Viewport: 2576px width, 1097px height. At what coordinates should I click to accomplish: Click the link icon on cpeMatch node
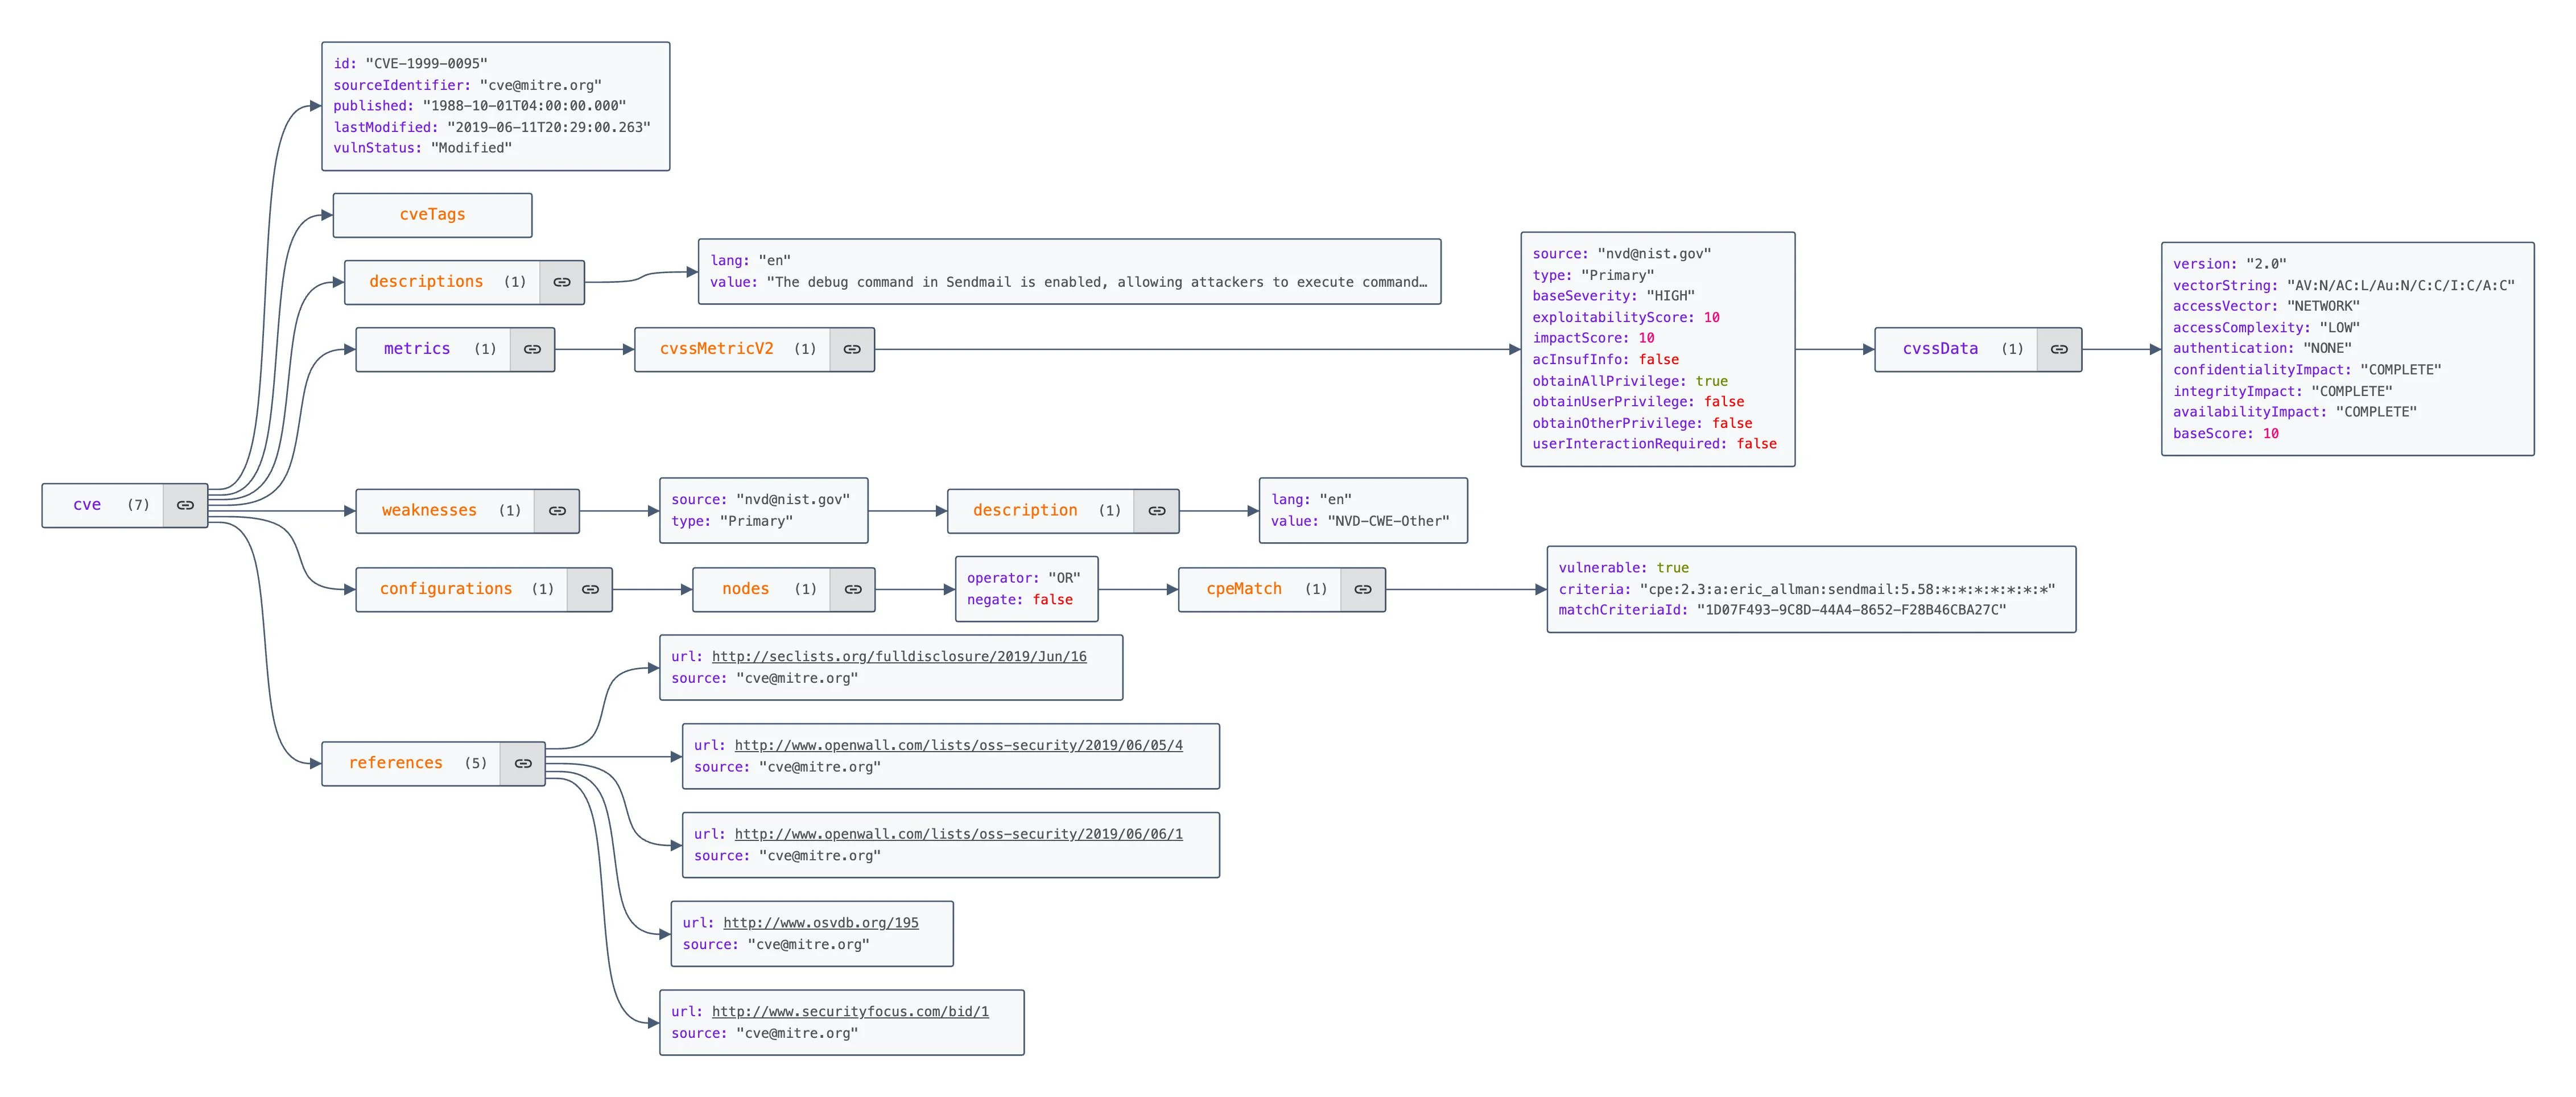point(1363,589)
